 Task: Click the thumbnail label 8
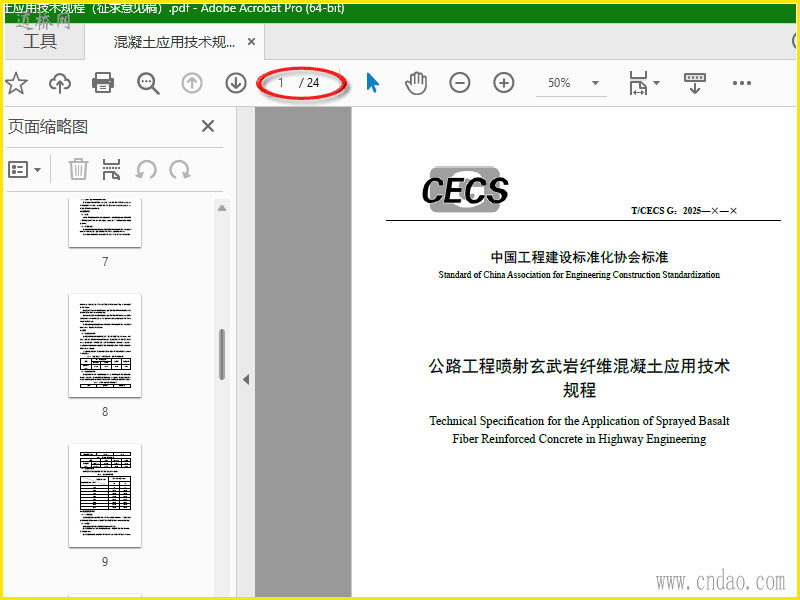point(105,412)
